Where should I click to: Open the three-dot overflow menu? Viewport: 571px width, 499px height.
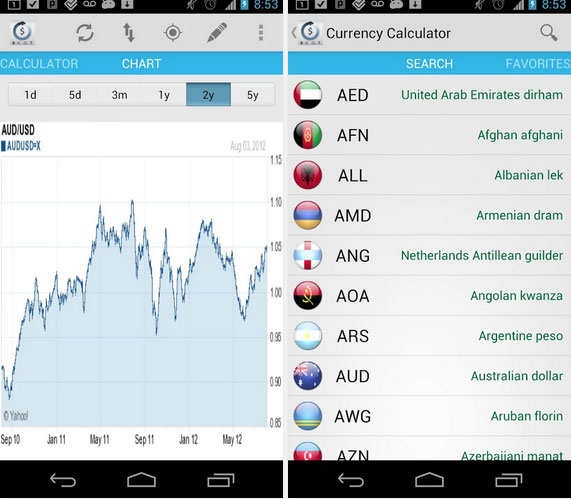[x=261, y=33]
